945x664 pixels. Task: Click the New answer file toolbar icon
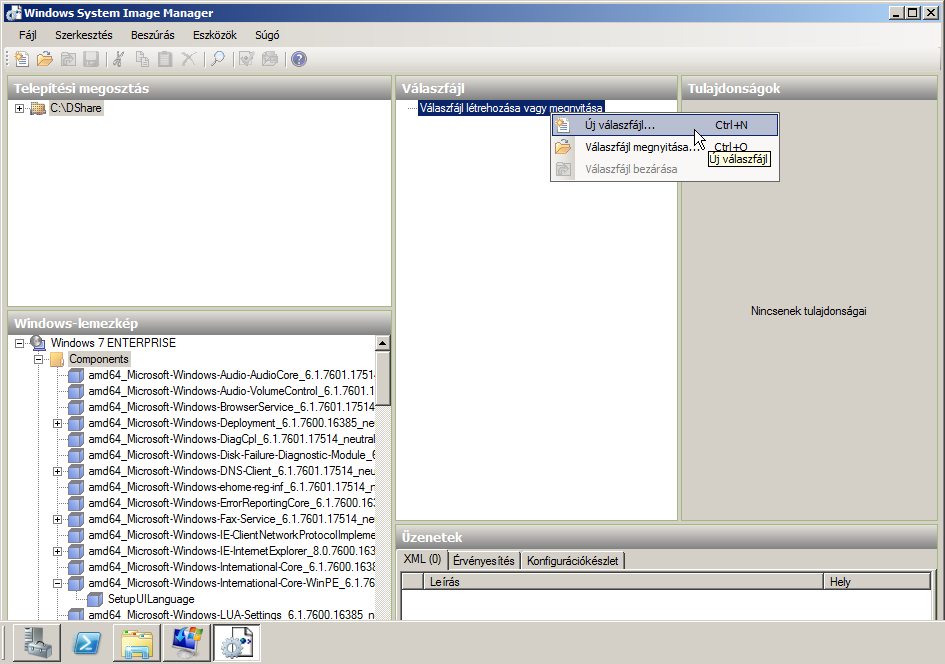[x=22, y=59]
